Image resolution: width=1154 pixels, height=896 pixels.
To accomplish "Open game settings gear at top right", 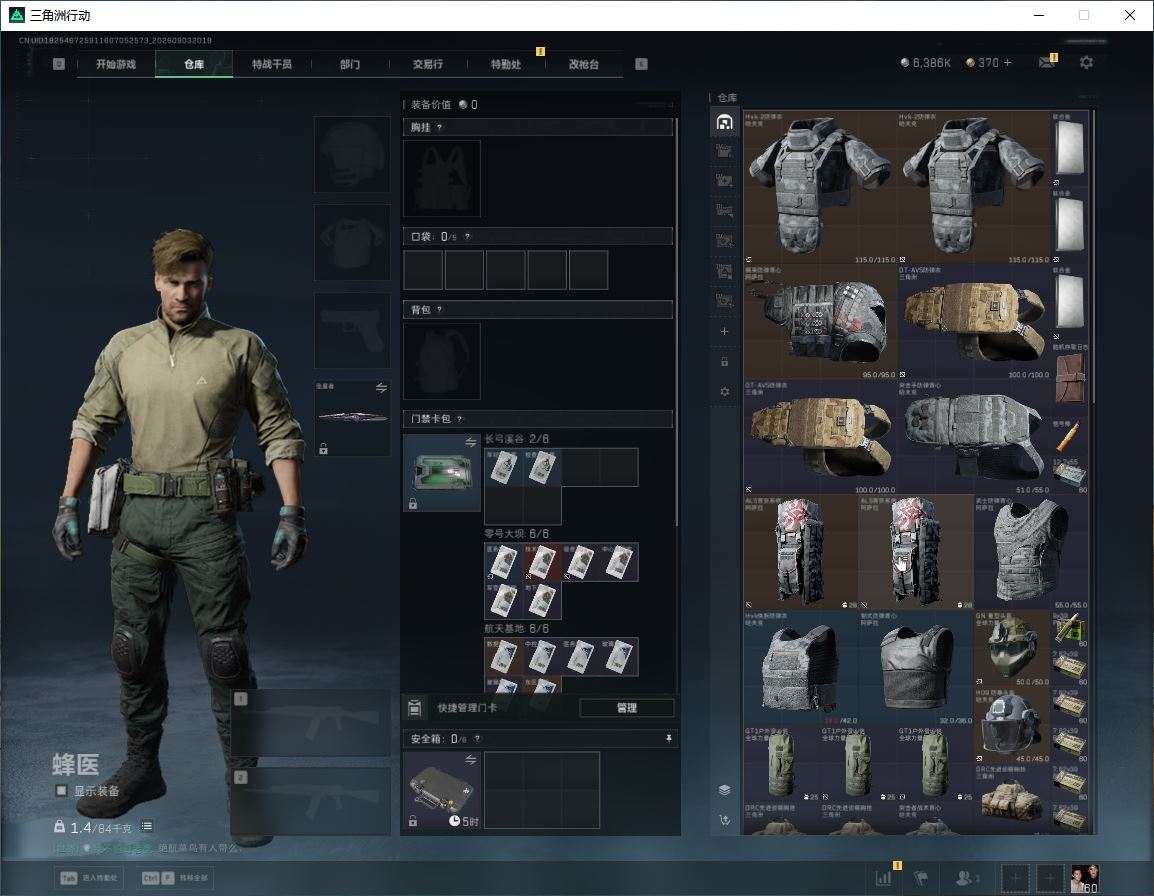I will tap(1086, 63).
